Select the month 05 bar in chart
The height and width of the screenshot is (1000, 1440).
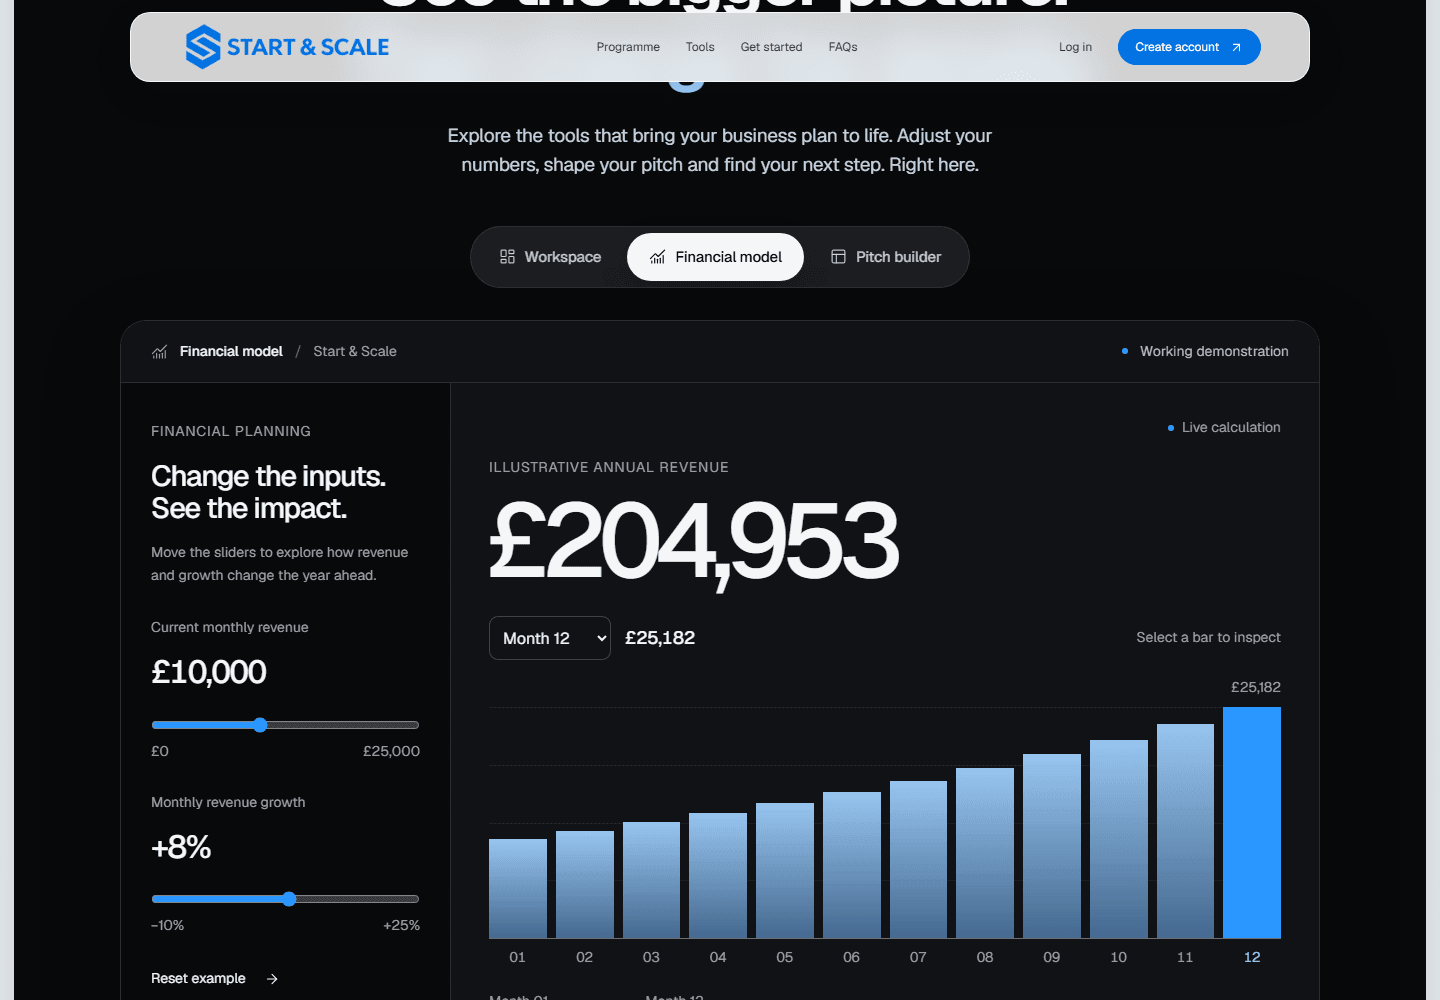[x=785, y=870]
